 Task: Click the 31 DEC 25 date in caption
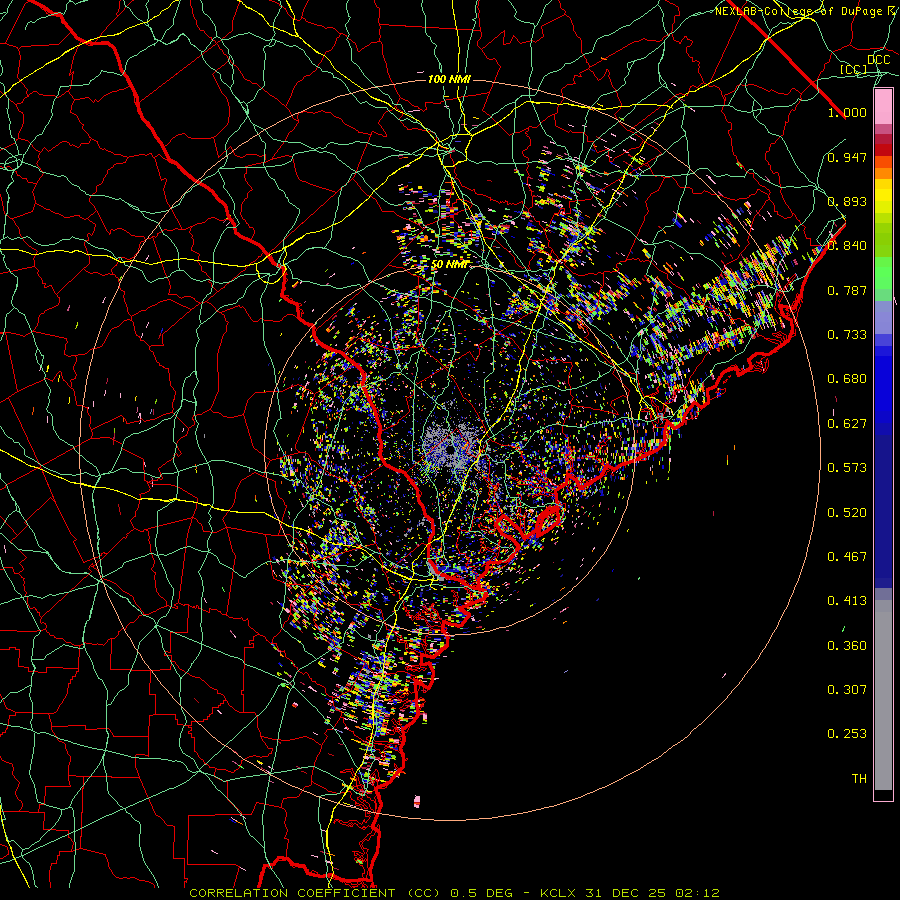point(626,893)
